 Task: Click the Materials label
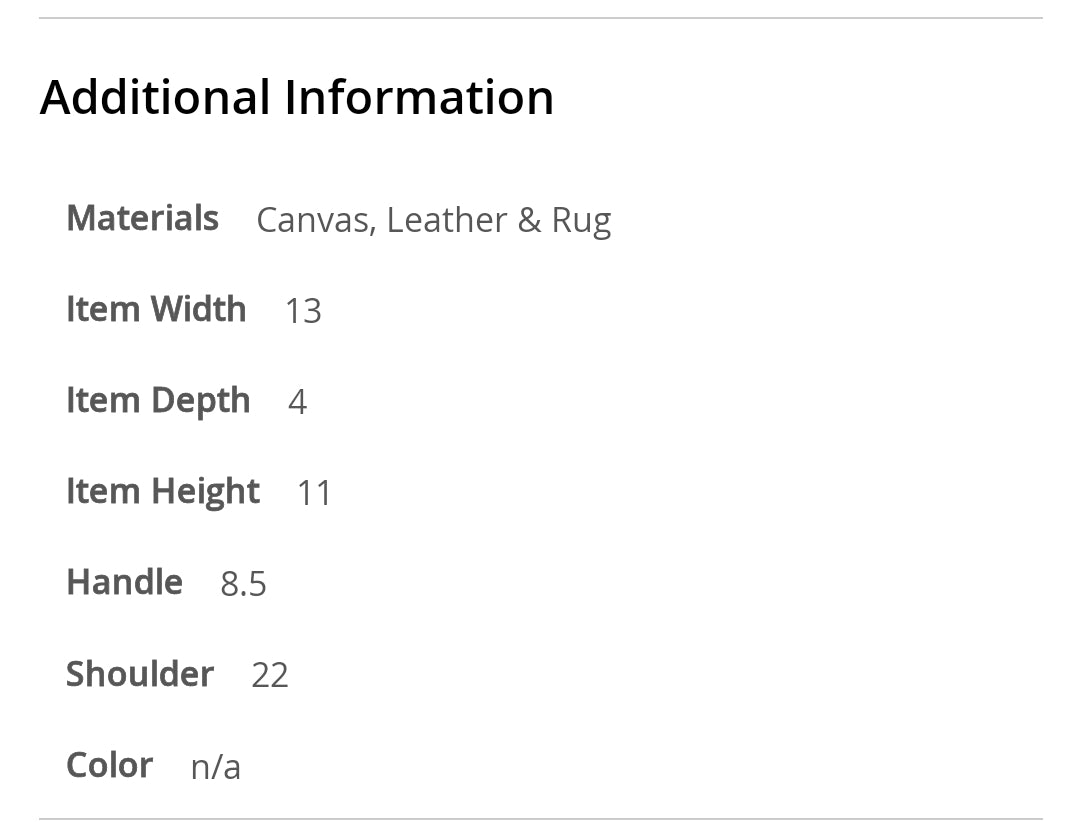point(142,218)
